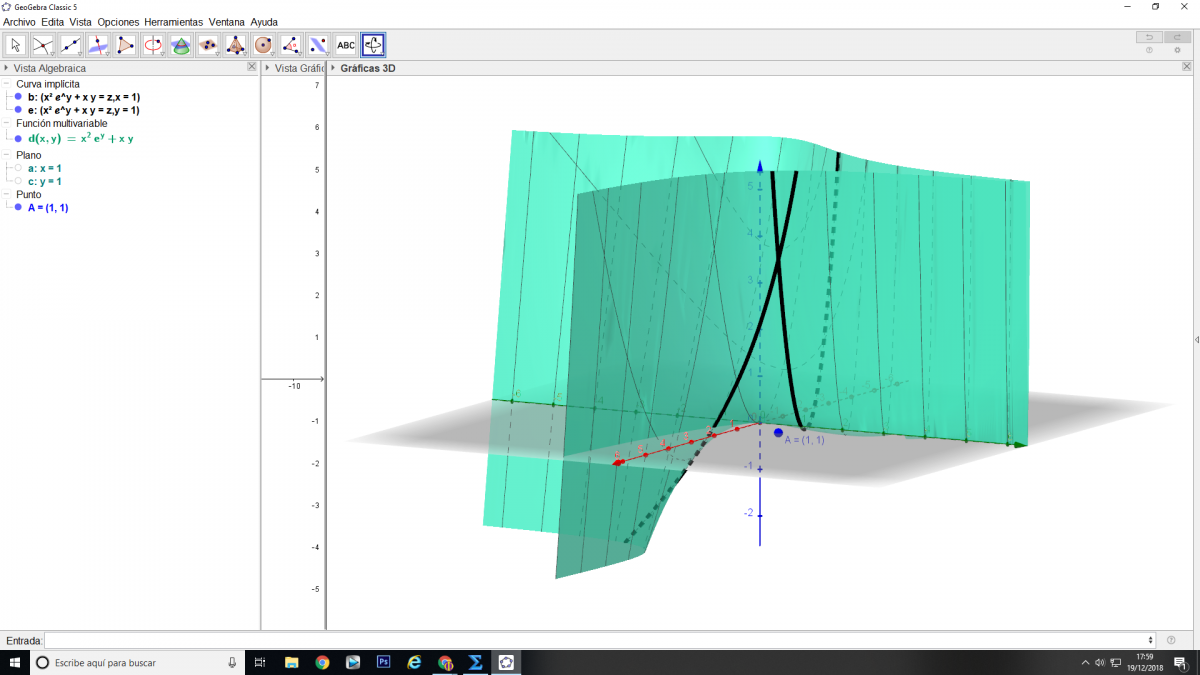Viewport: 1200px width, 675px height.
Task: Hide the multivariable function d(x, y)
Action: point(18,138)
